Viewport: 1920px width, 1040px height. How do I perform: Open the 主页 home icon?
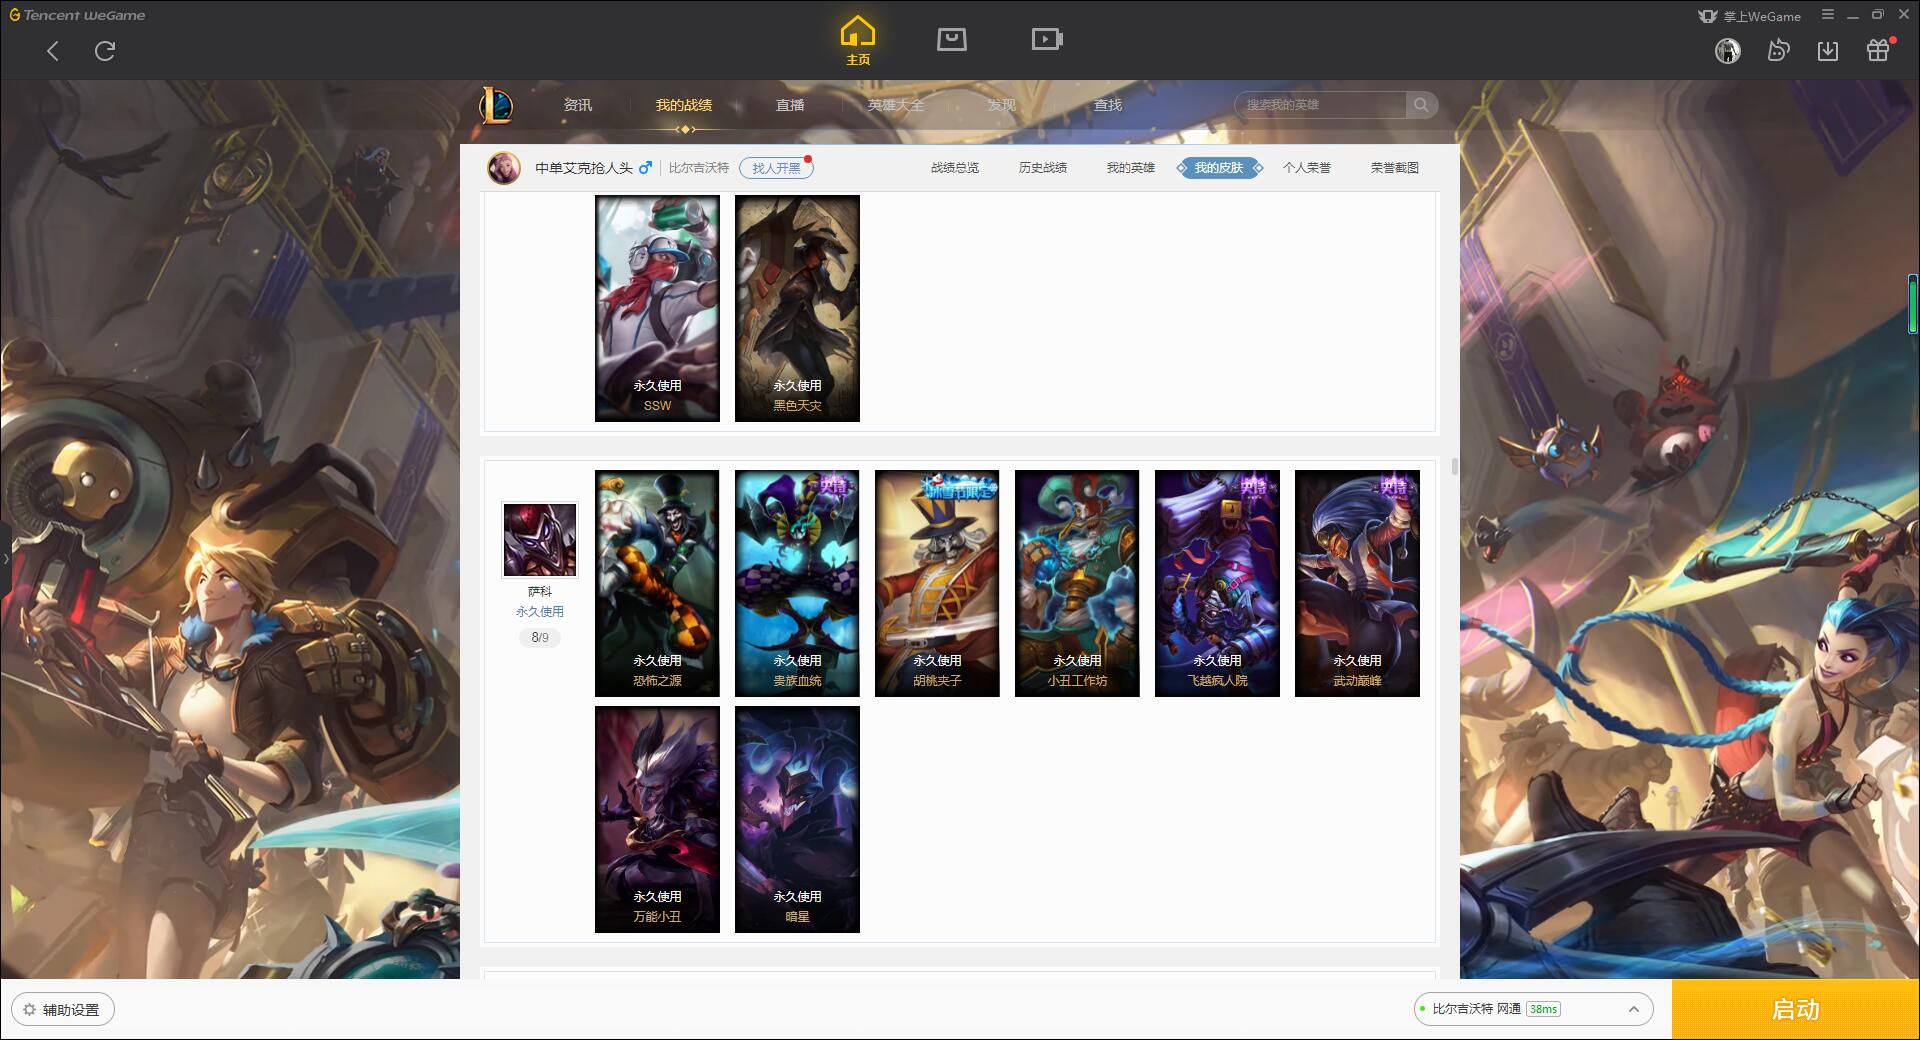click(x=857, y=41)
